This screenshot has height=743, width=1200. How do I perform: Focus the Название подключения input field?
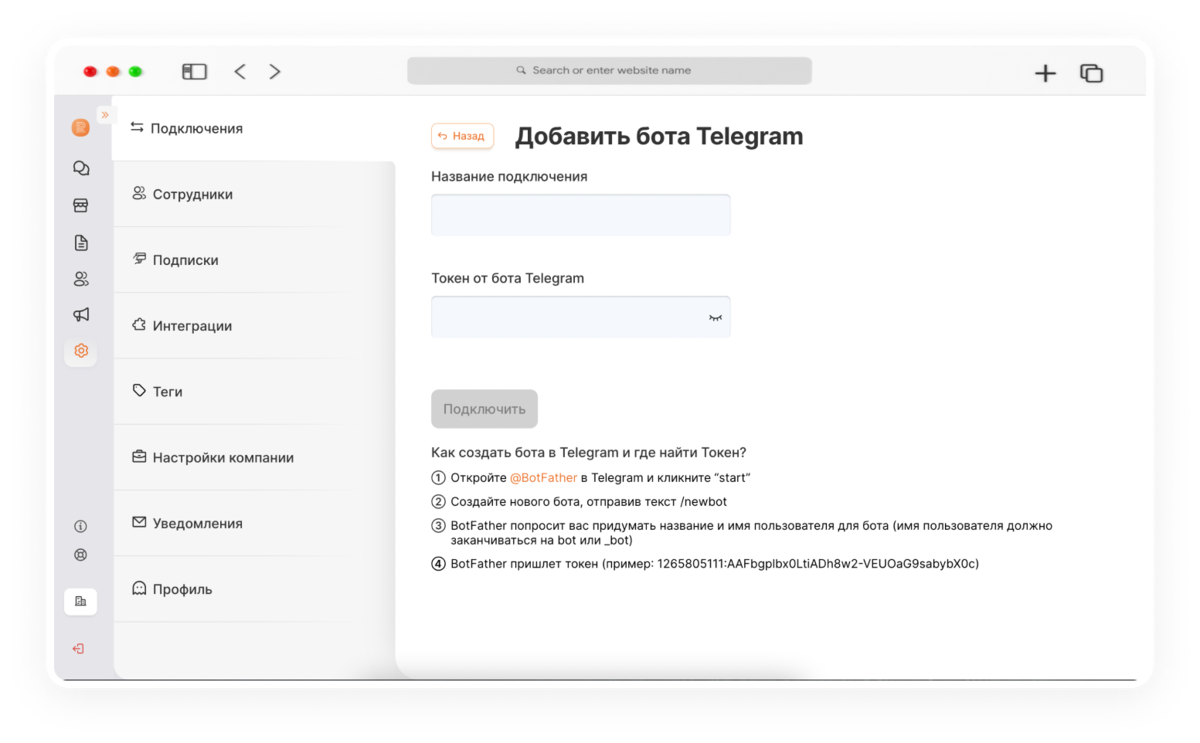click(x=581, y=215)
